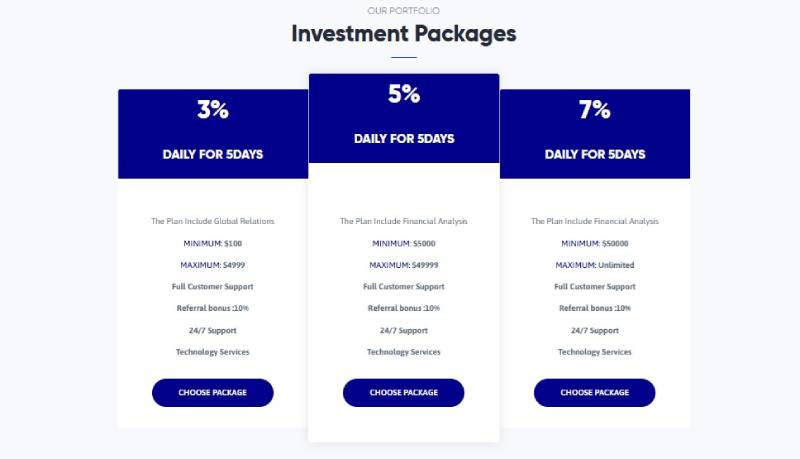Click Choose Package for the 3% plan
This screenshot has width=800, height=459.
213,393
